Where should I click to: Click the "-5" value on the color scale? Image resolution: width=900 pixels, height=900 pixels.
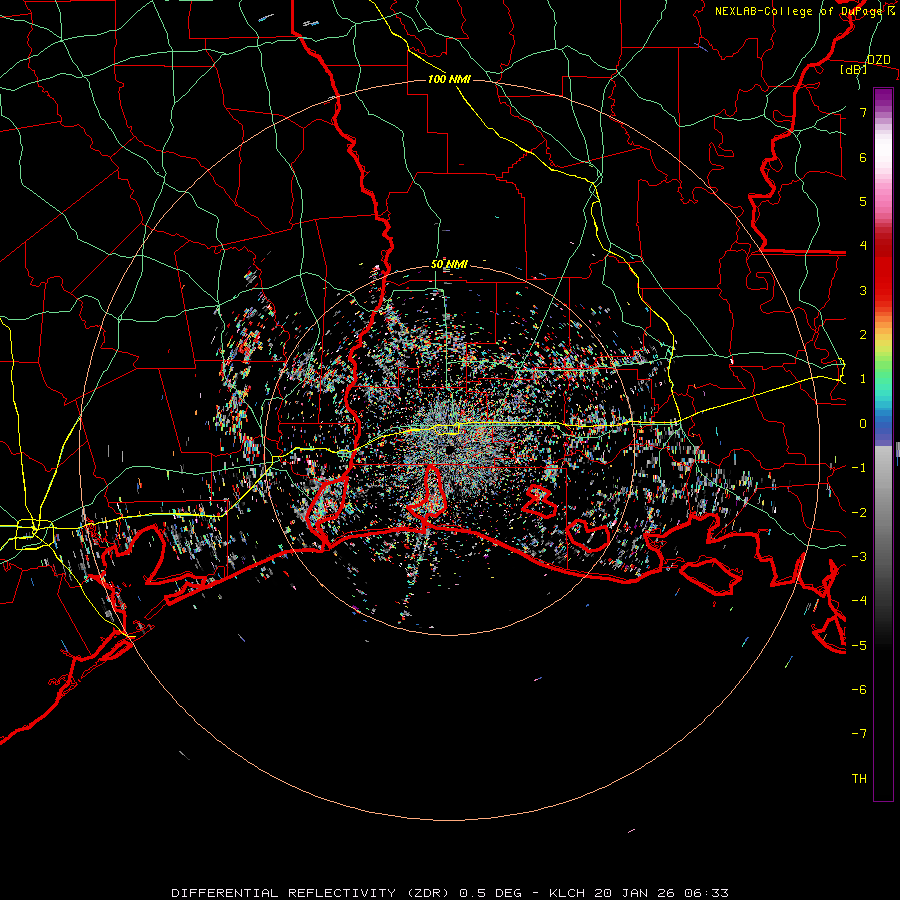tap(859, 646)
